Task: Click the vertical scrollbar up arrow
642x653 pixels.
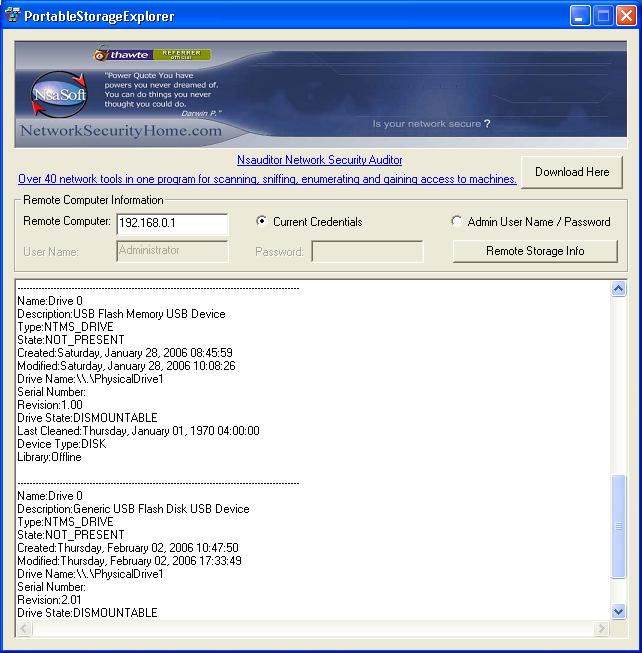Action: tap(618, 289)
